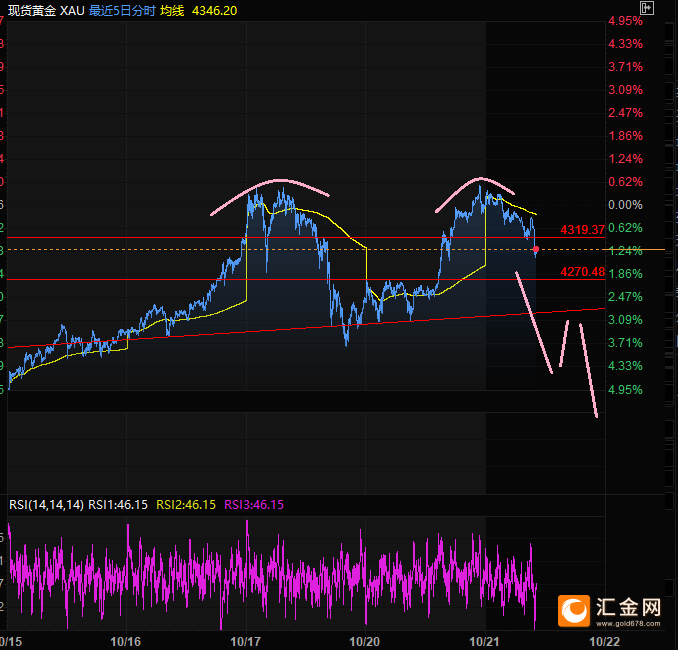Click the 最近5日分时 period label
This screenshot has height=650, width=678.
(x=122, y=10)
